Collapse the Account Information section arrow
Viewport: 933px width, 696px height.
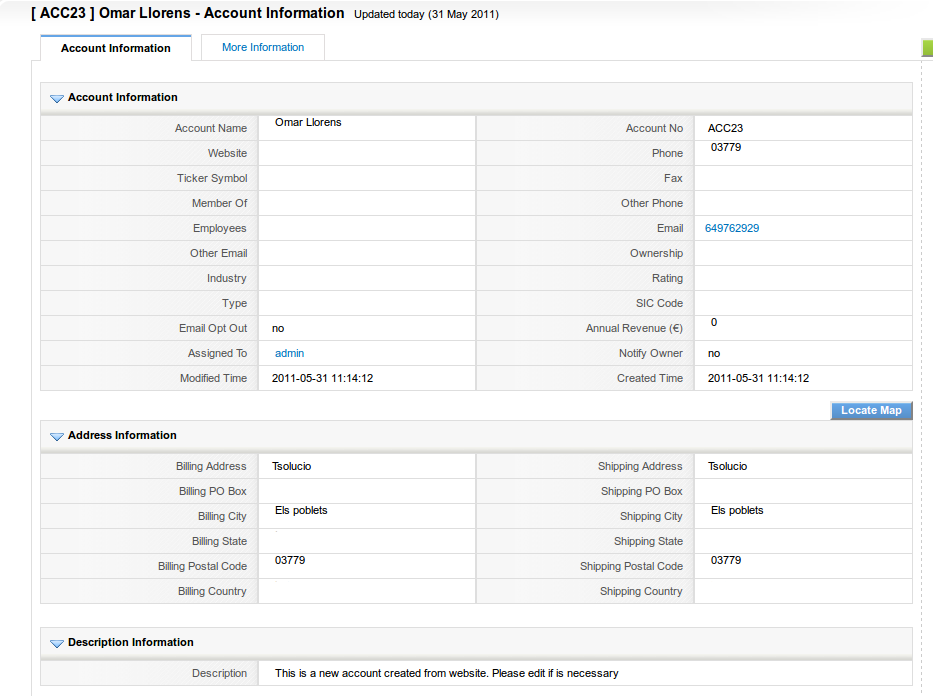(57, 98)
